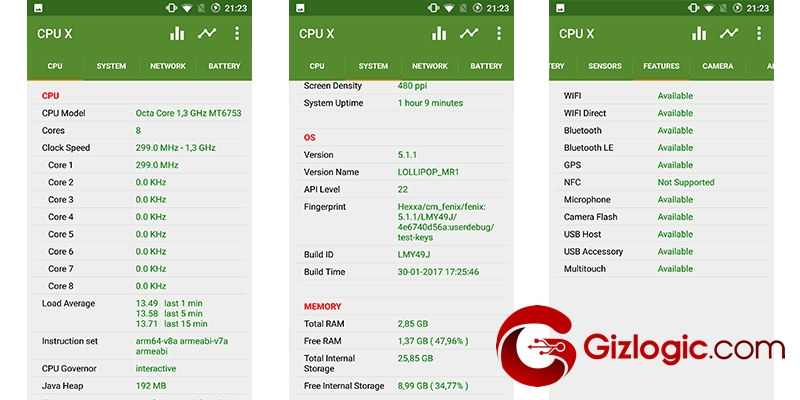Open line graph icon in right CPU X screen
Viewport: 800px width, 400px height.
click(729, 34)
